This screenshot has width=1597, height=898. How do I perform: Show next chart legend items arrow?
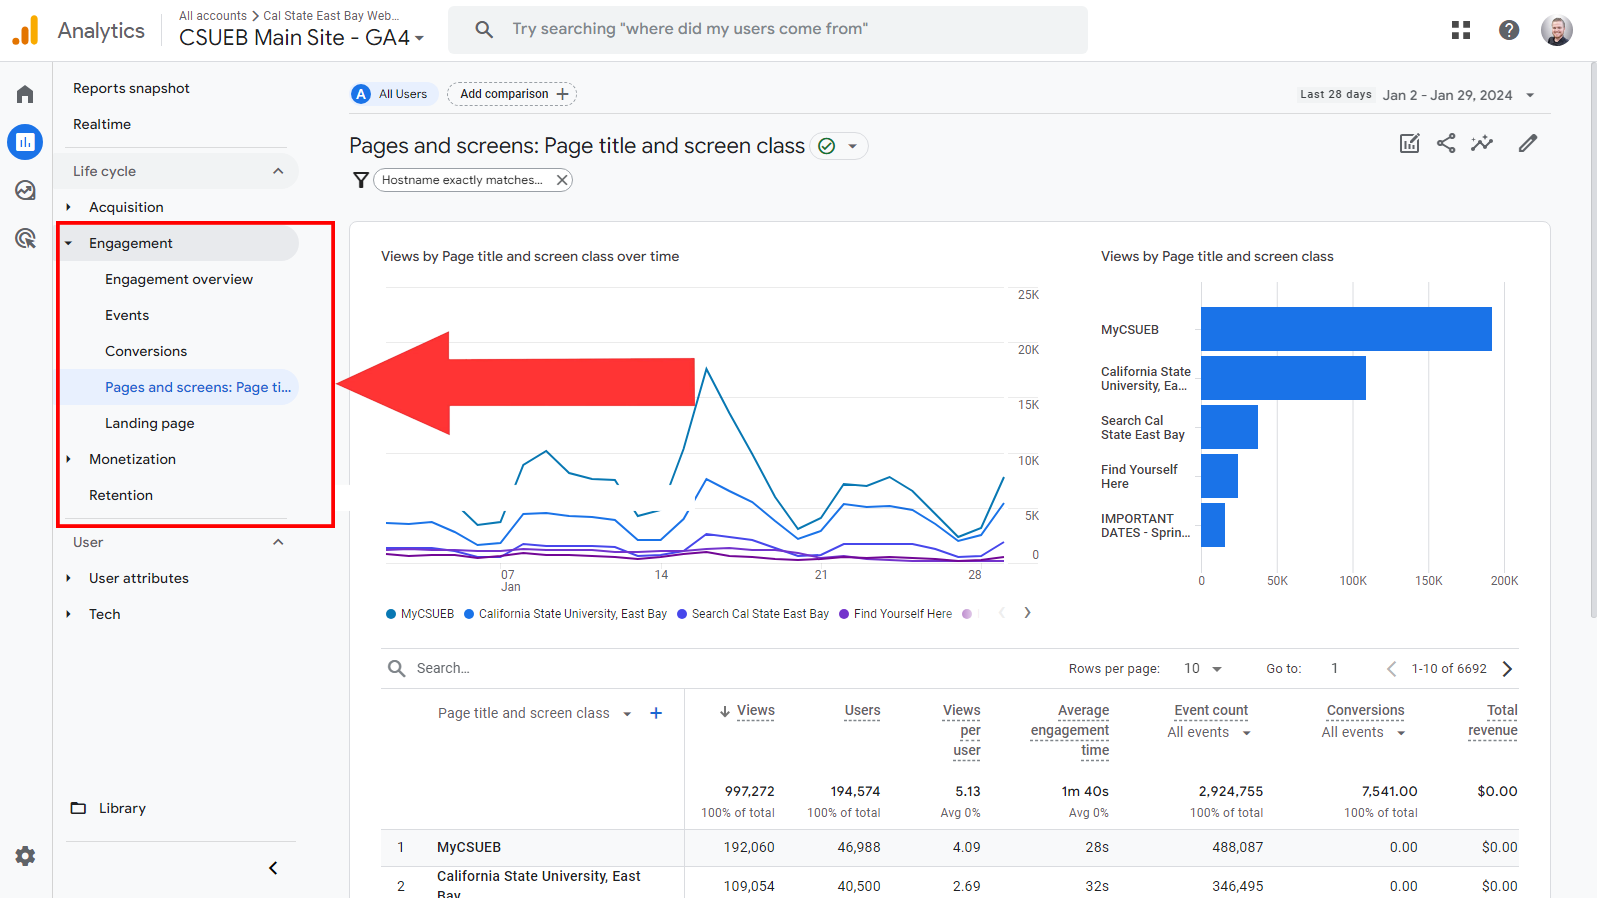(1027, 613)
